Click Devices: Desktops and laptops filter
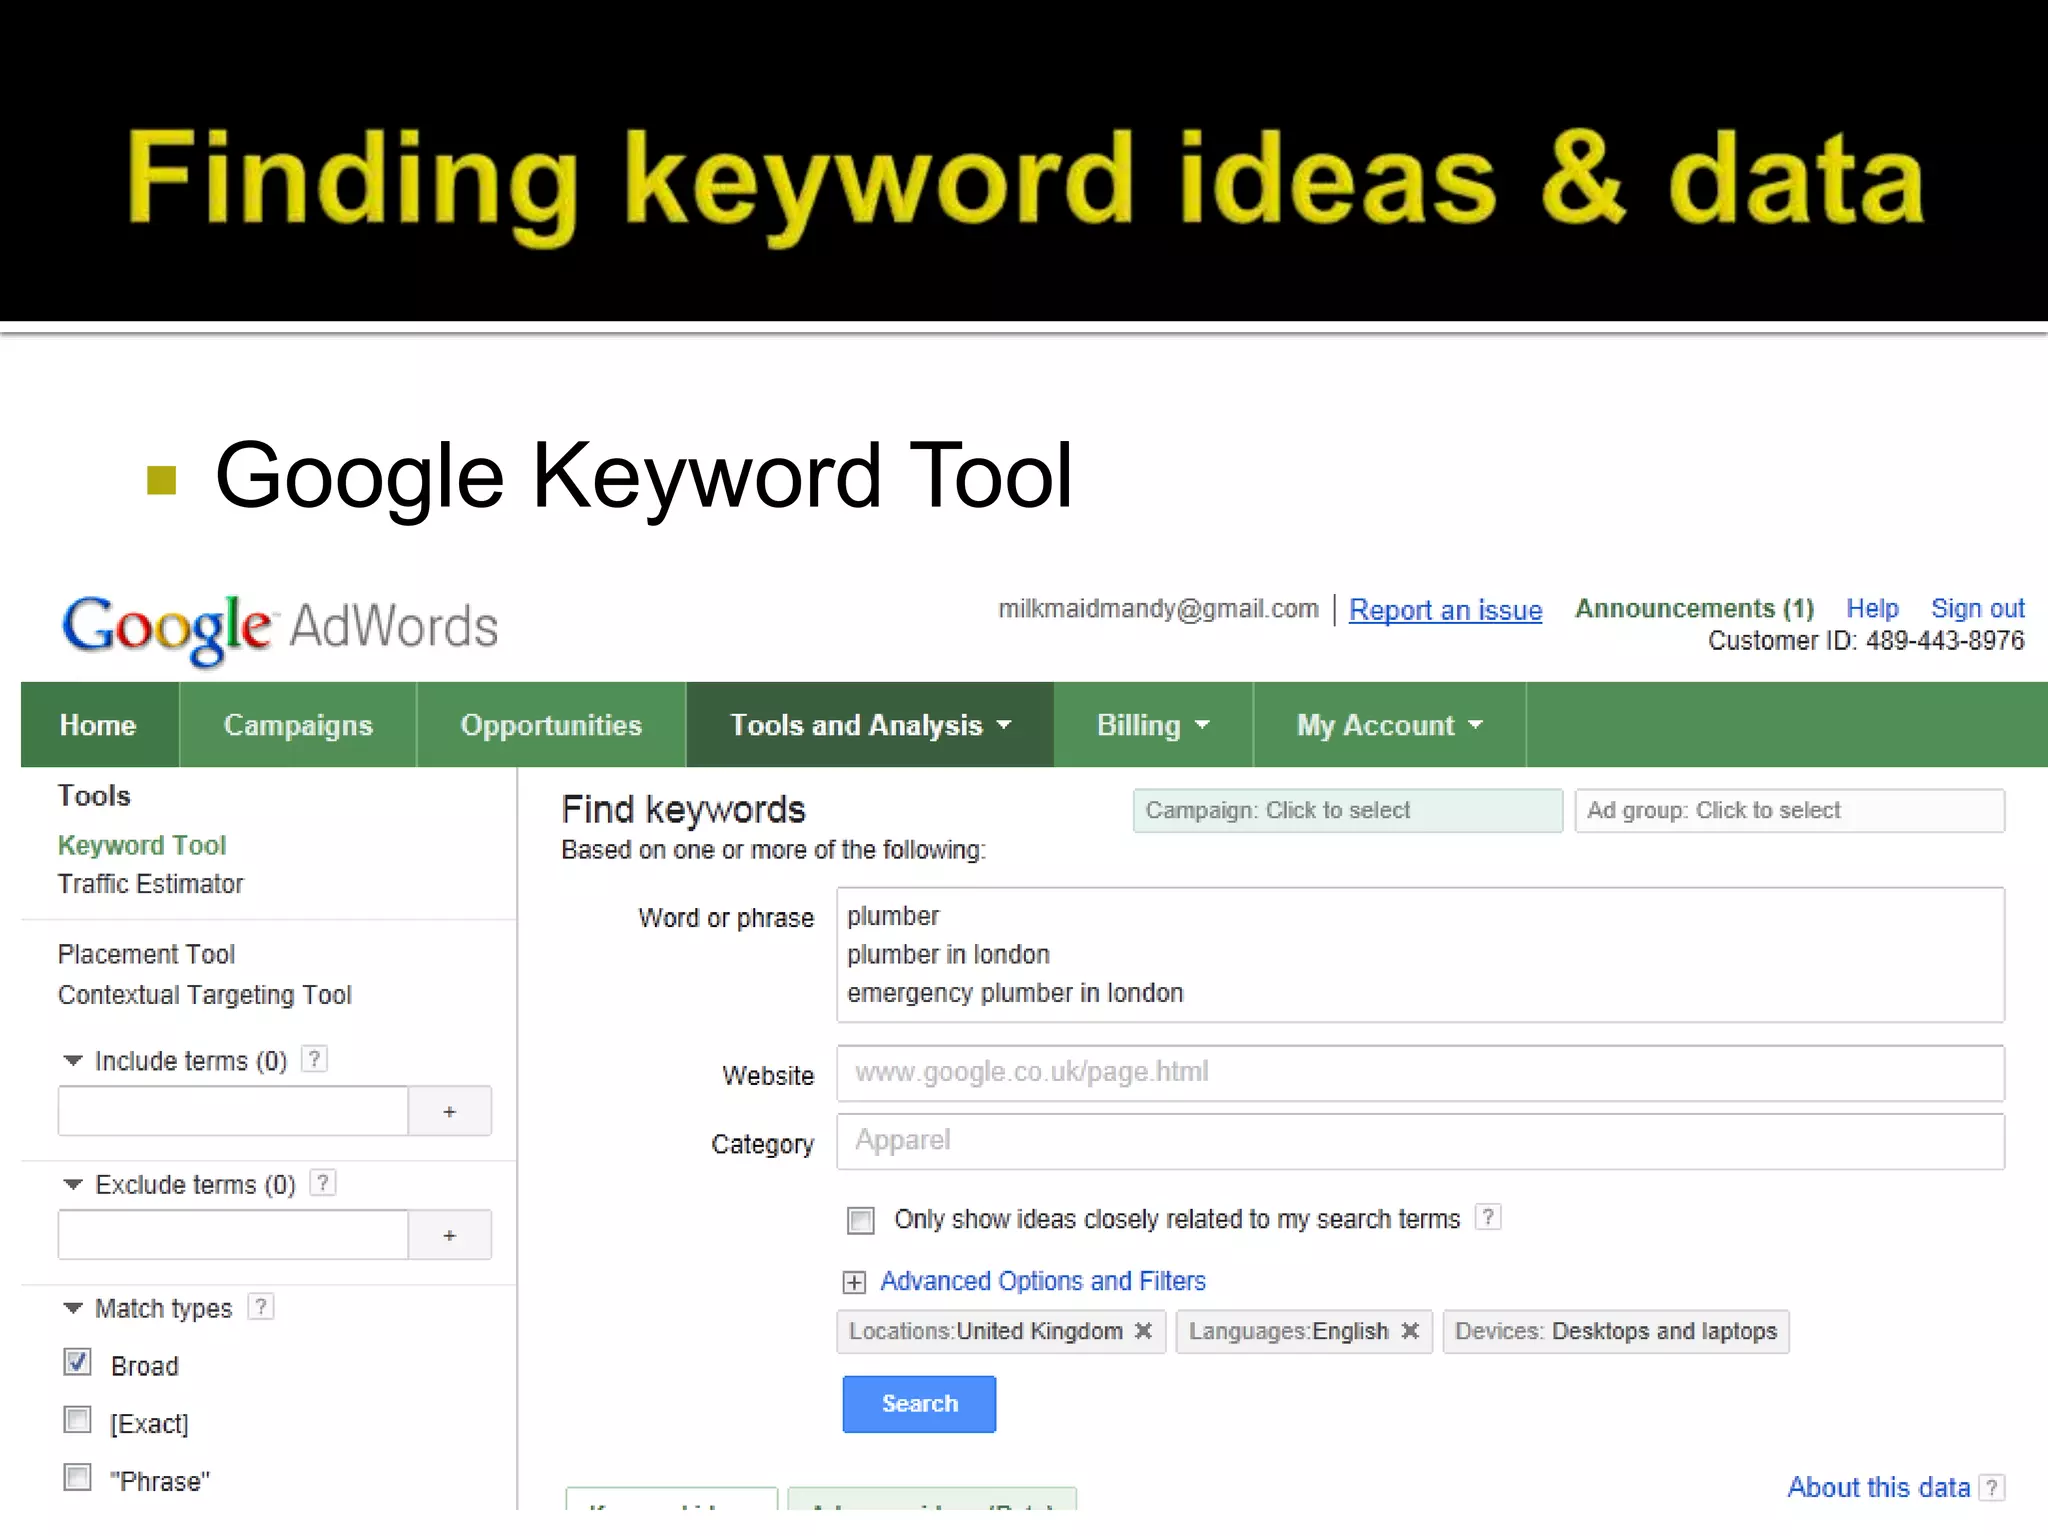This screenshot has height=1536, width=2048. tap(1616, 1332)
